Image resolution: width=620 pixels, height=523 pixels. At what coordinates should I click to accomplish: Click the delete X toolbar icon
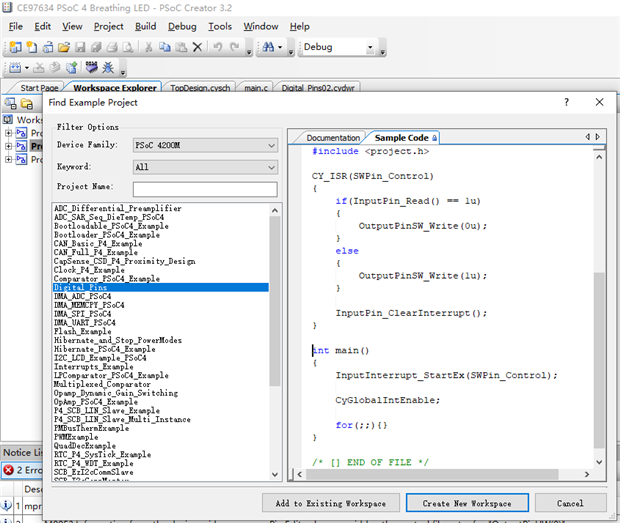point(197,47)
